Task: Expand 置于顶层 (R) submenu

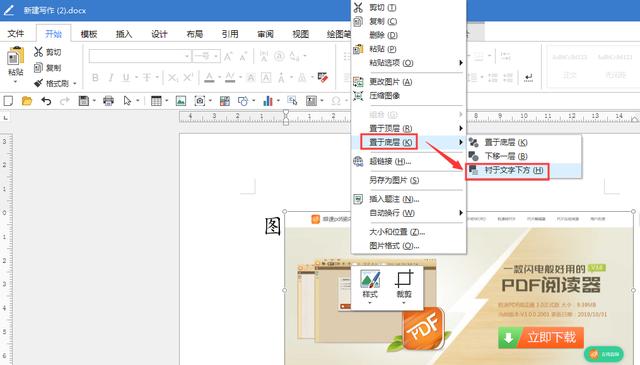Action: point(408,128)
